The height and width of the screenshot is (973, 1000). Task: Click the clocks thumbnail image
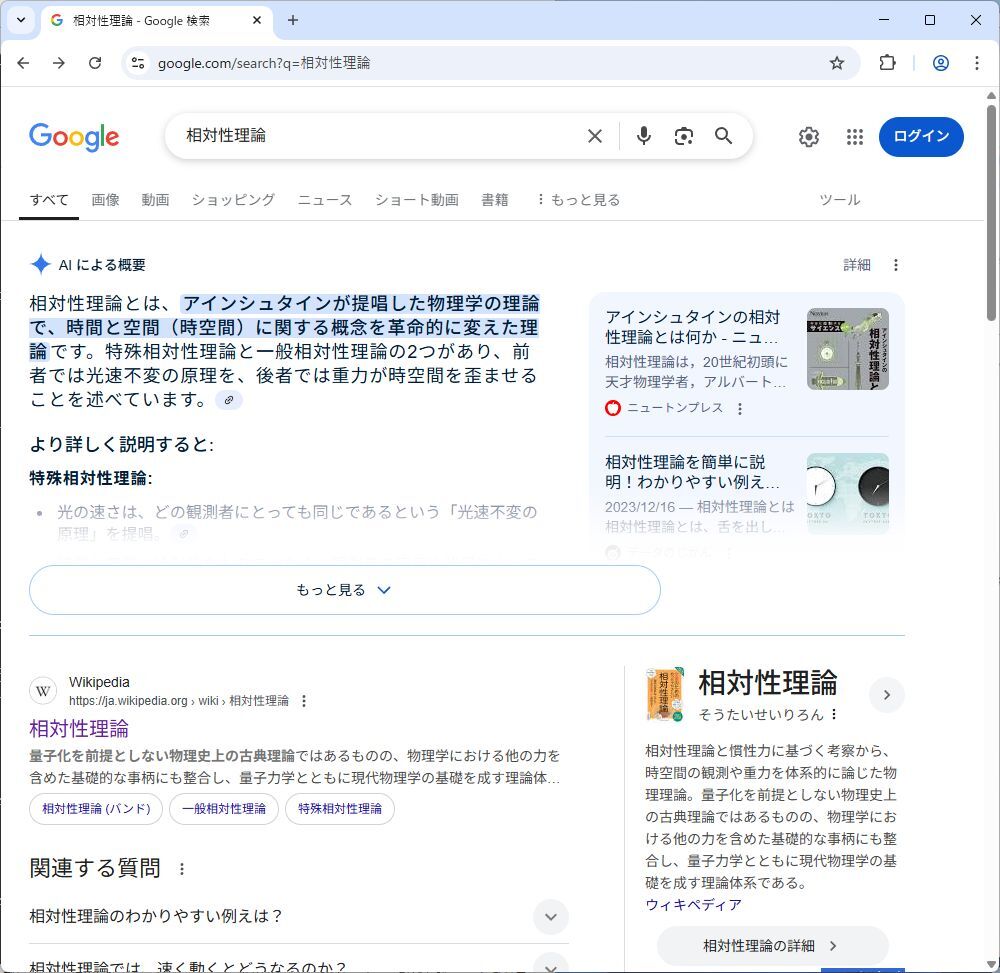click(x=848, y=493)
